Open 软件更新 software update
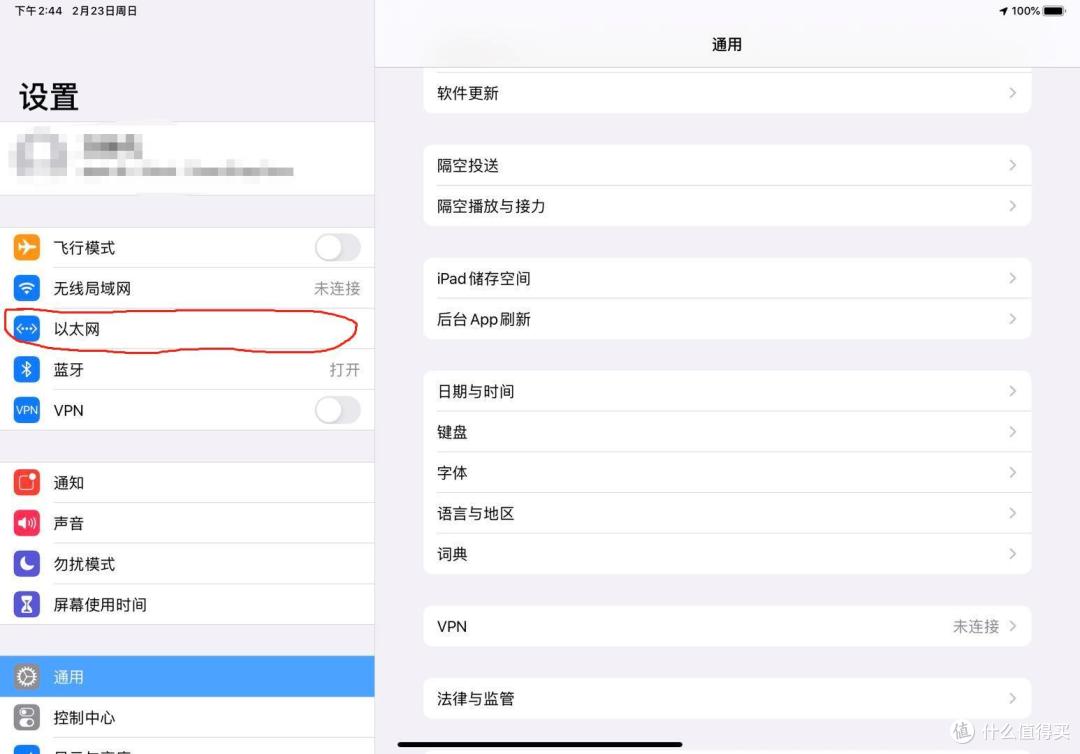Image resolution: width=1080 pixels, height=754 pixels. pos(727,93)
